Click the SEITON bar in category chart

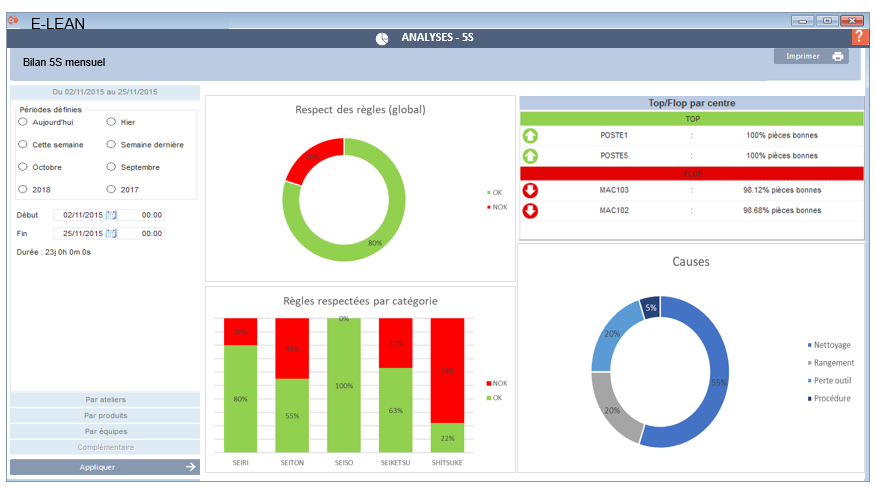(x=292, y=385)
